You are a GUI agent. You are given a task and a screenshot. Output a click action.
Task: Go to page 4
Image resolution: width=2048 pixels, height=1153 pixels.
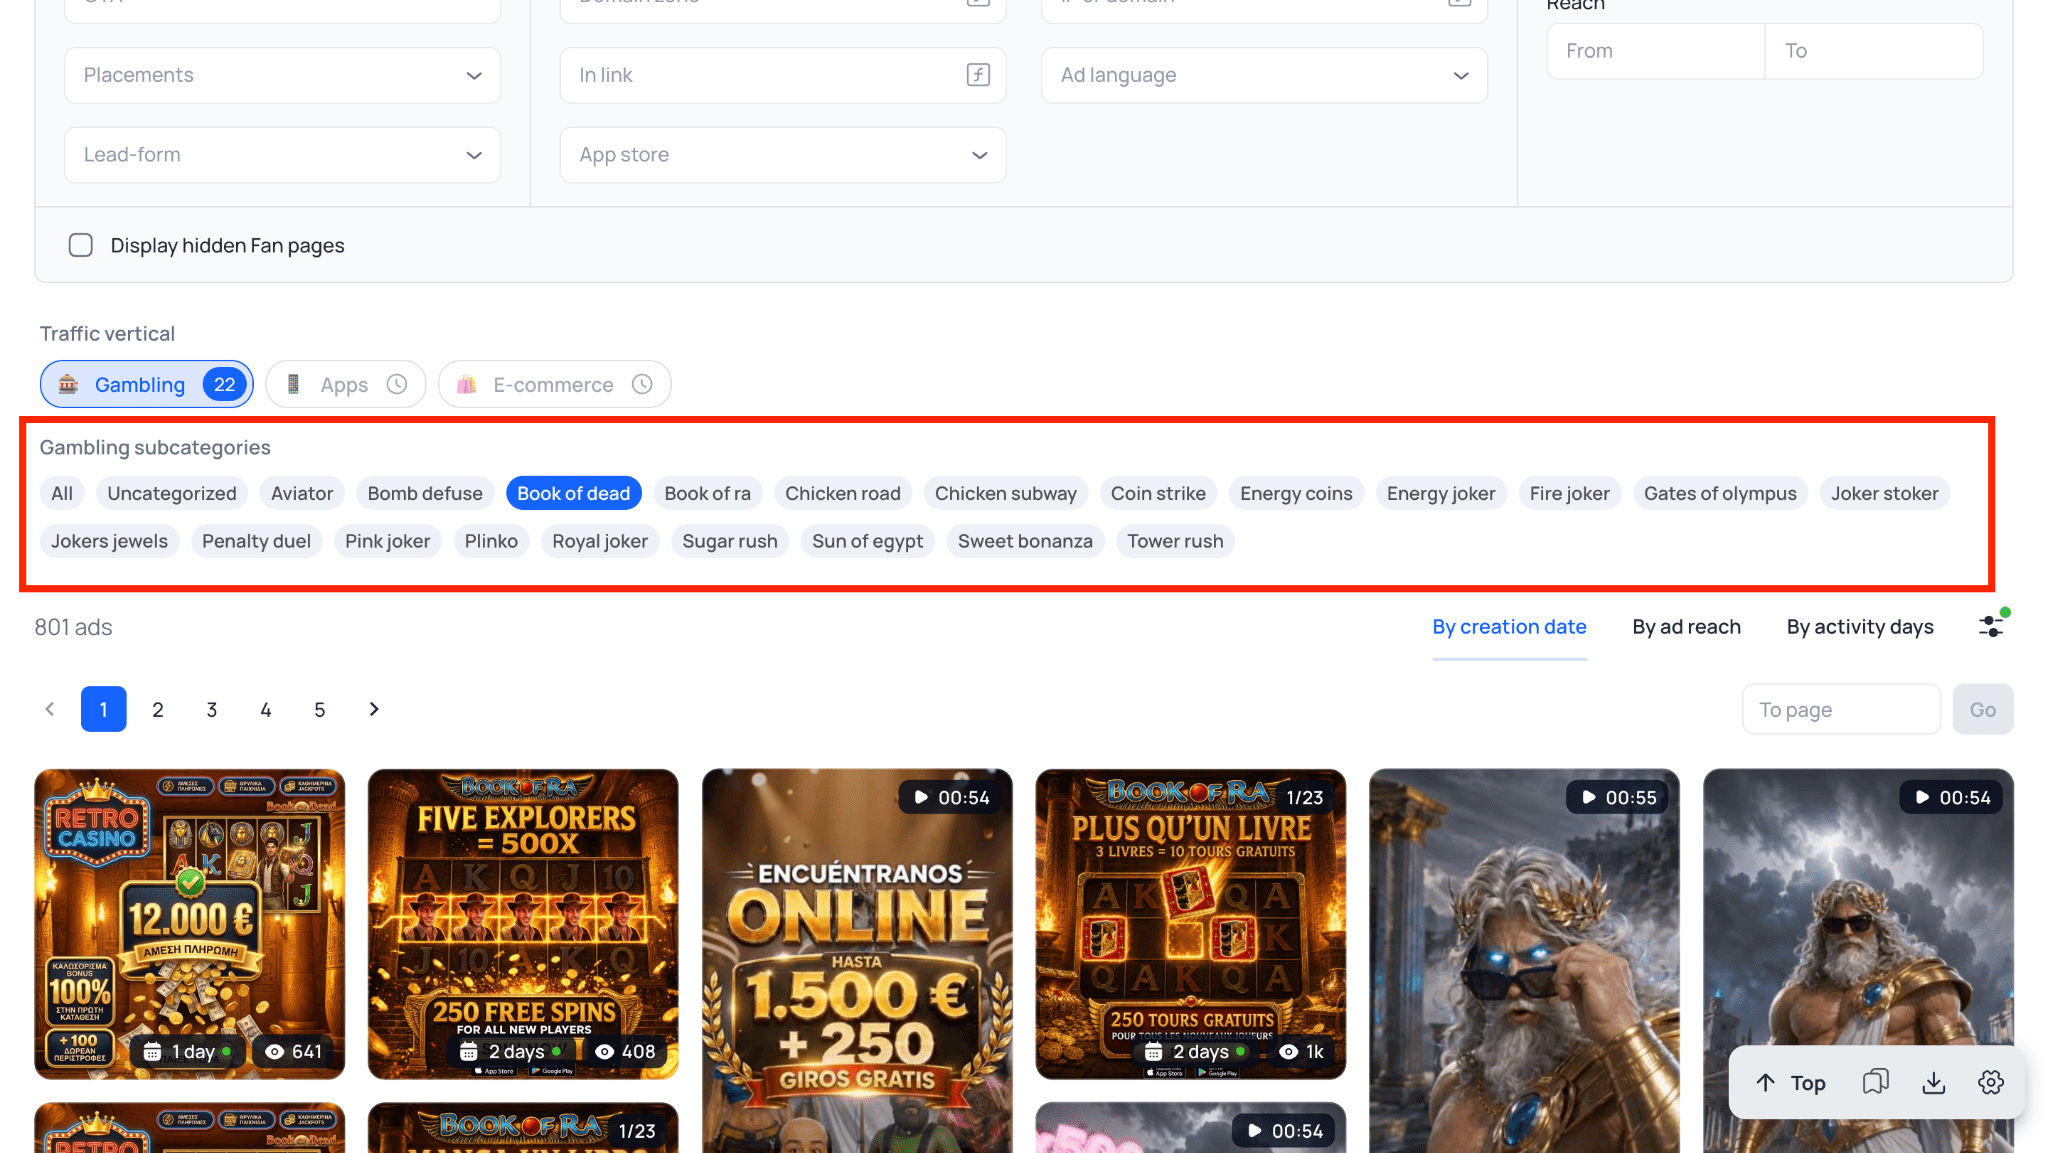coord(266,709)
